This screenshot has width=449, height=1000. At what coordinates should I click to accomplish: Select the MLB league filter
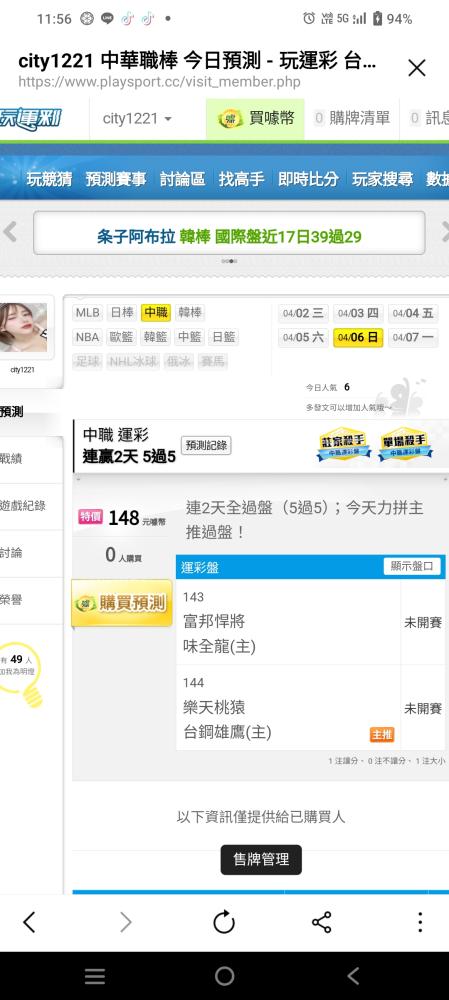87,312
